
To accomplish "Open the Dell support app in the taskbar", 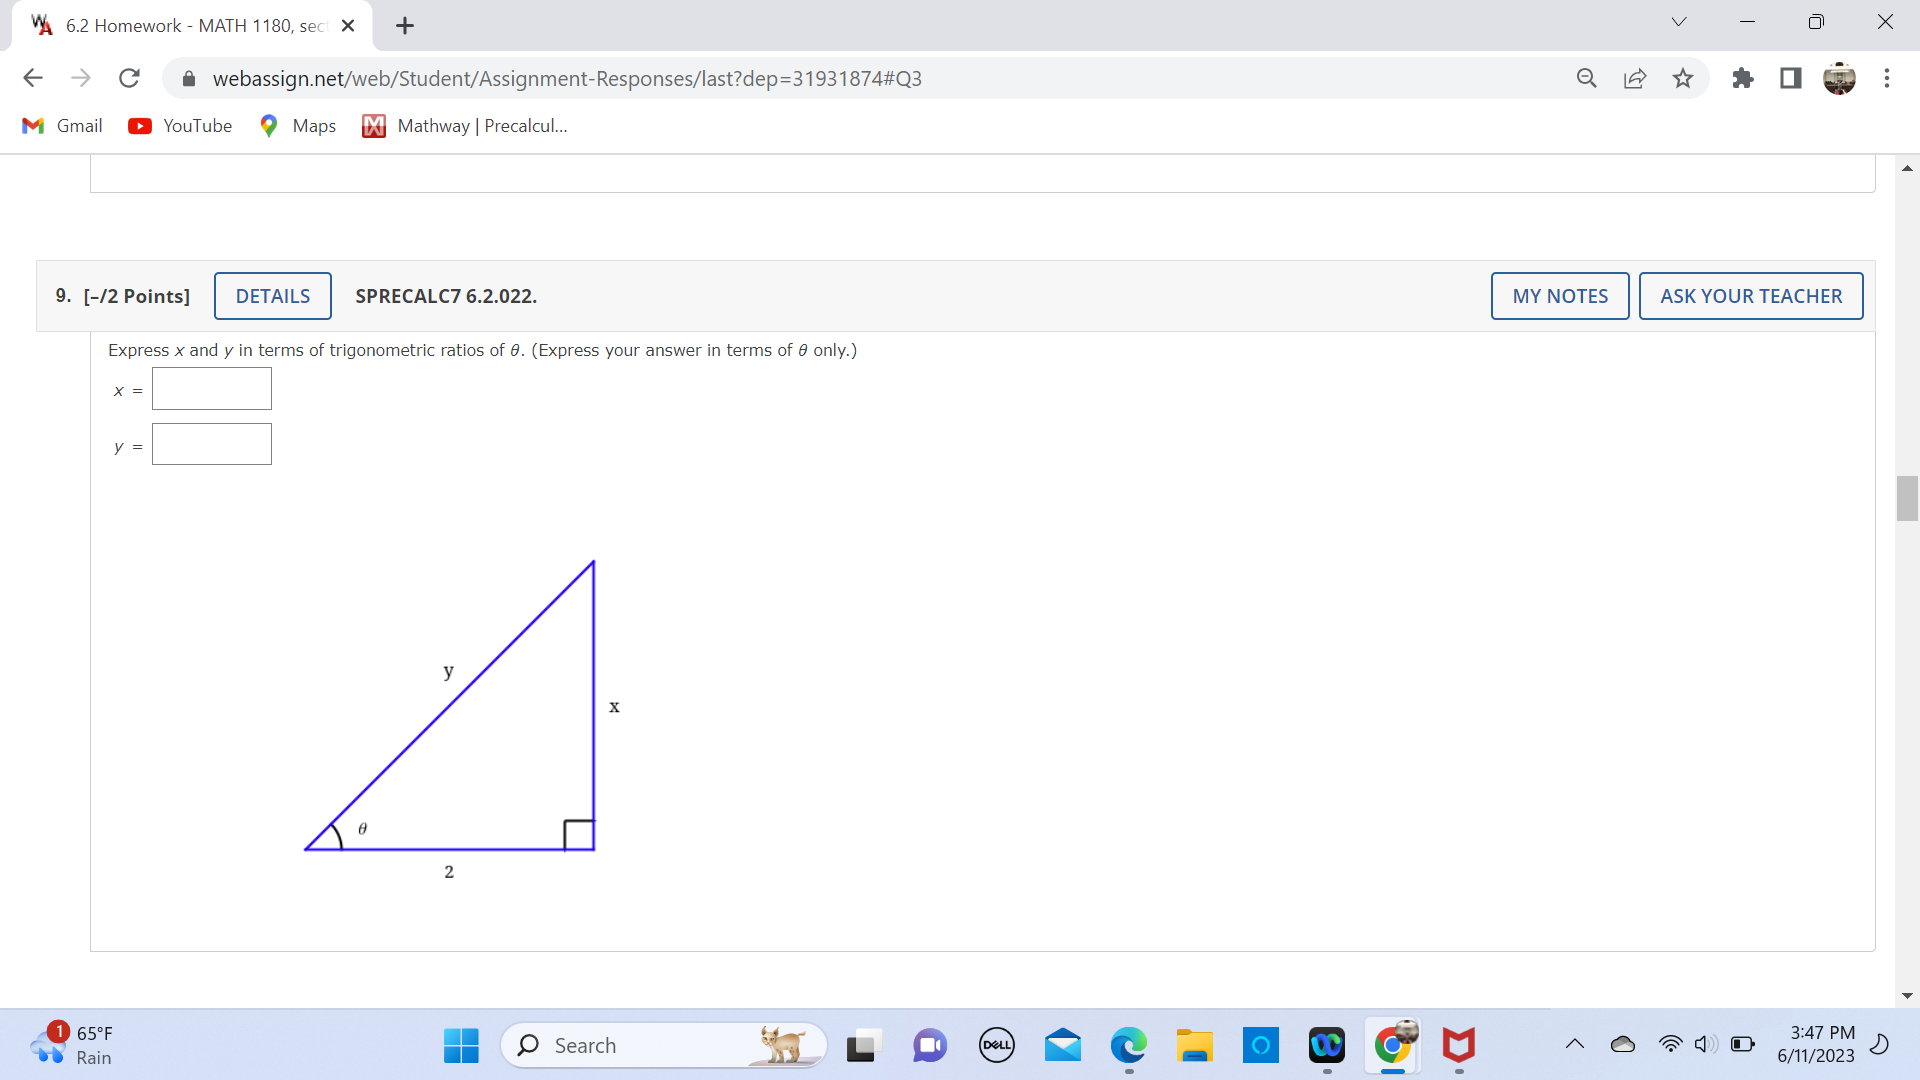I will [x=996, y=1045].
